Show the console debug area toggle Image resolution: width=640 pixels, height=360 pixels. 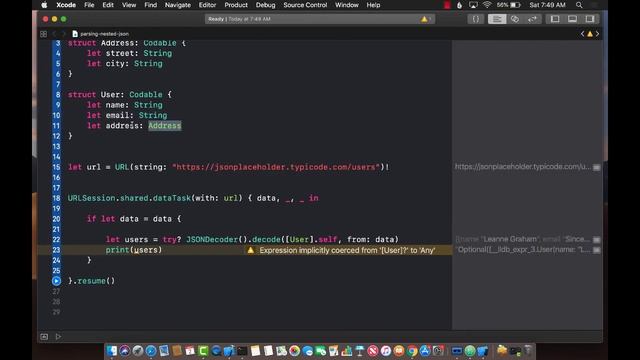[x=44, y=337]
